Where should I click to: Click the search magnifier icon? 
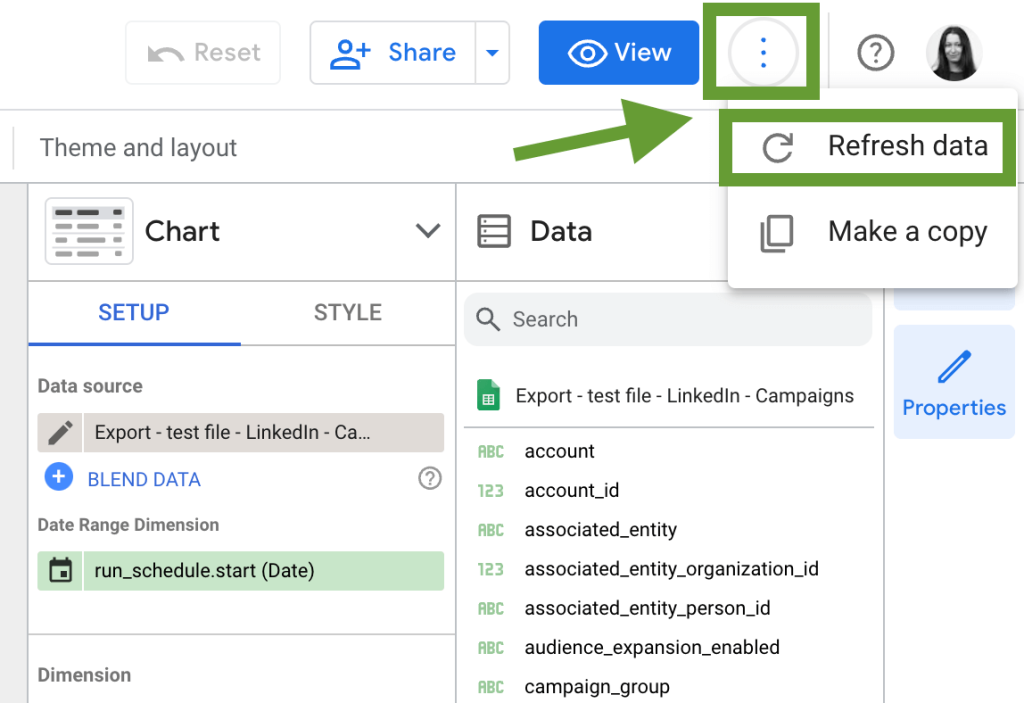point(487,319)
